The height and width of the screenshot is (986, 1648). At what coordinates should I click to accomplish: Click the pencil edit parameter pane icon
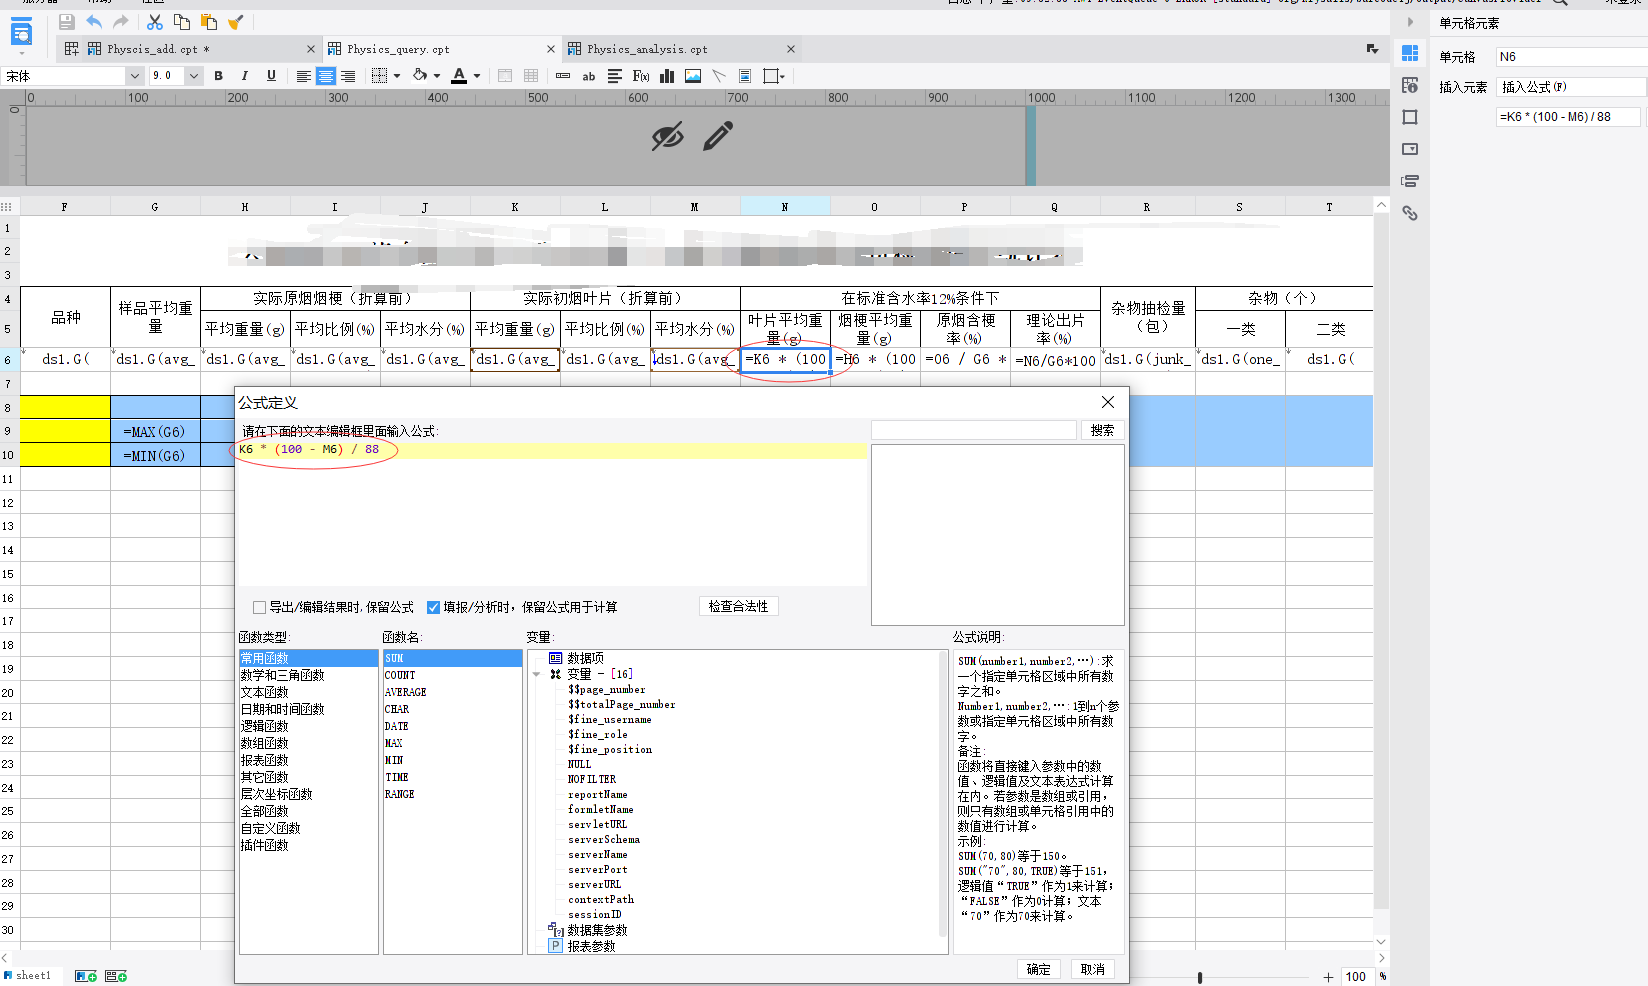point(718,136)
